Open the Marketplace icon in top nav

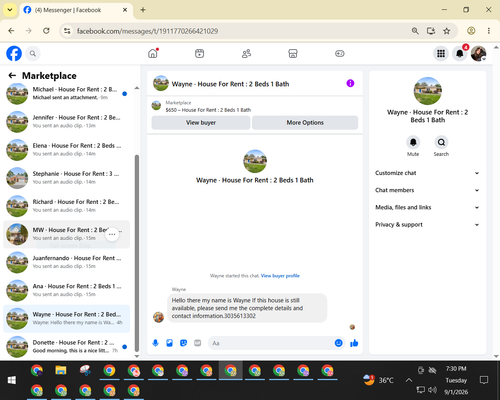pos(293,53)
